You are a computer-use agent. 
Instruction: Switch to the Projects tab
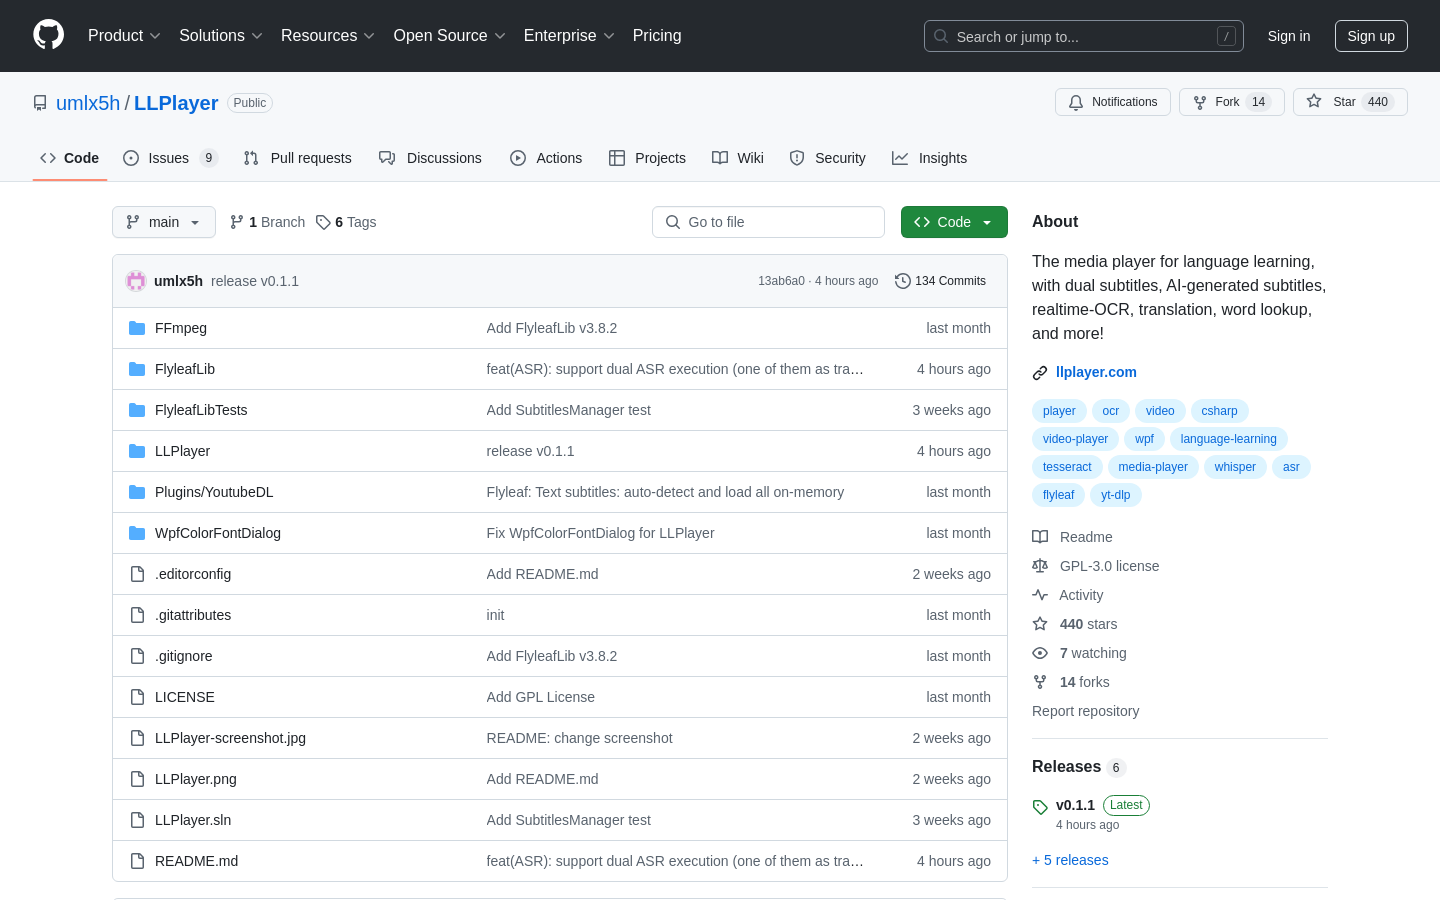[x=647, y=158]
